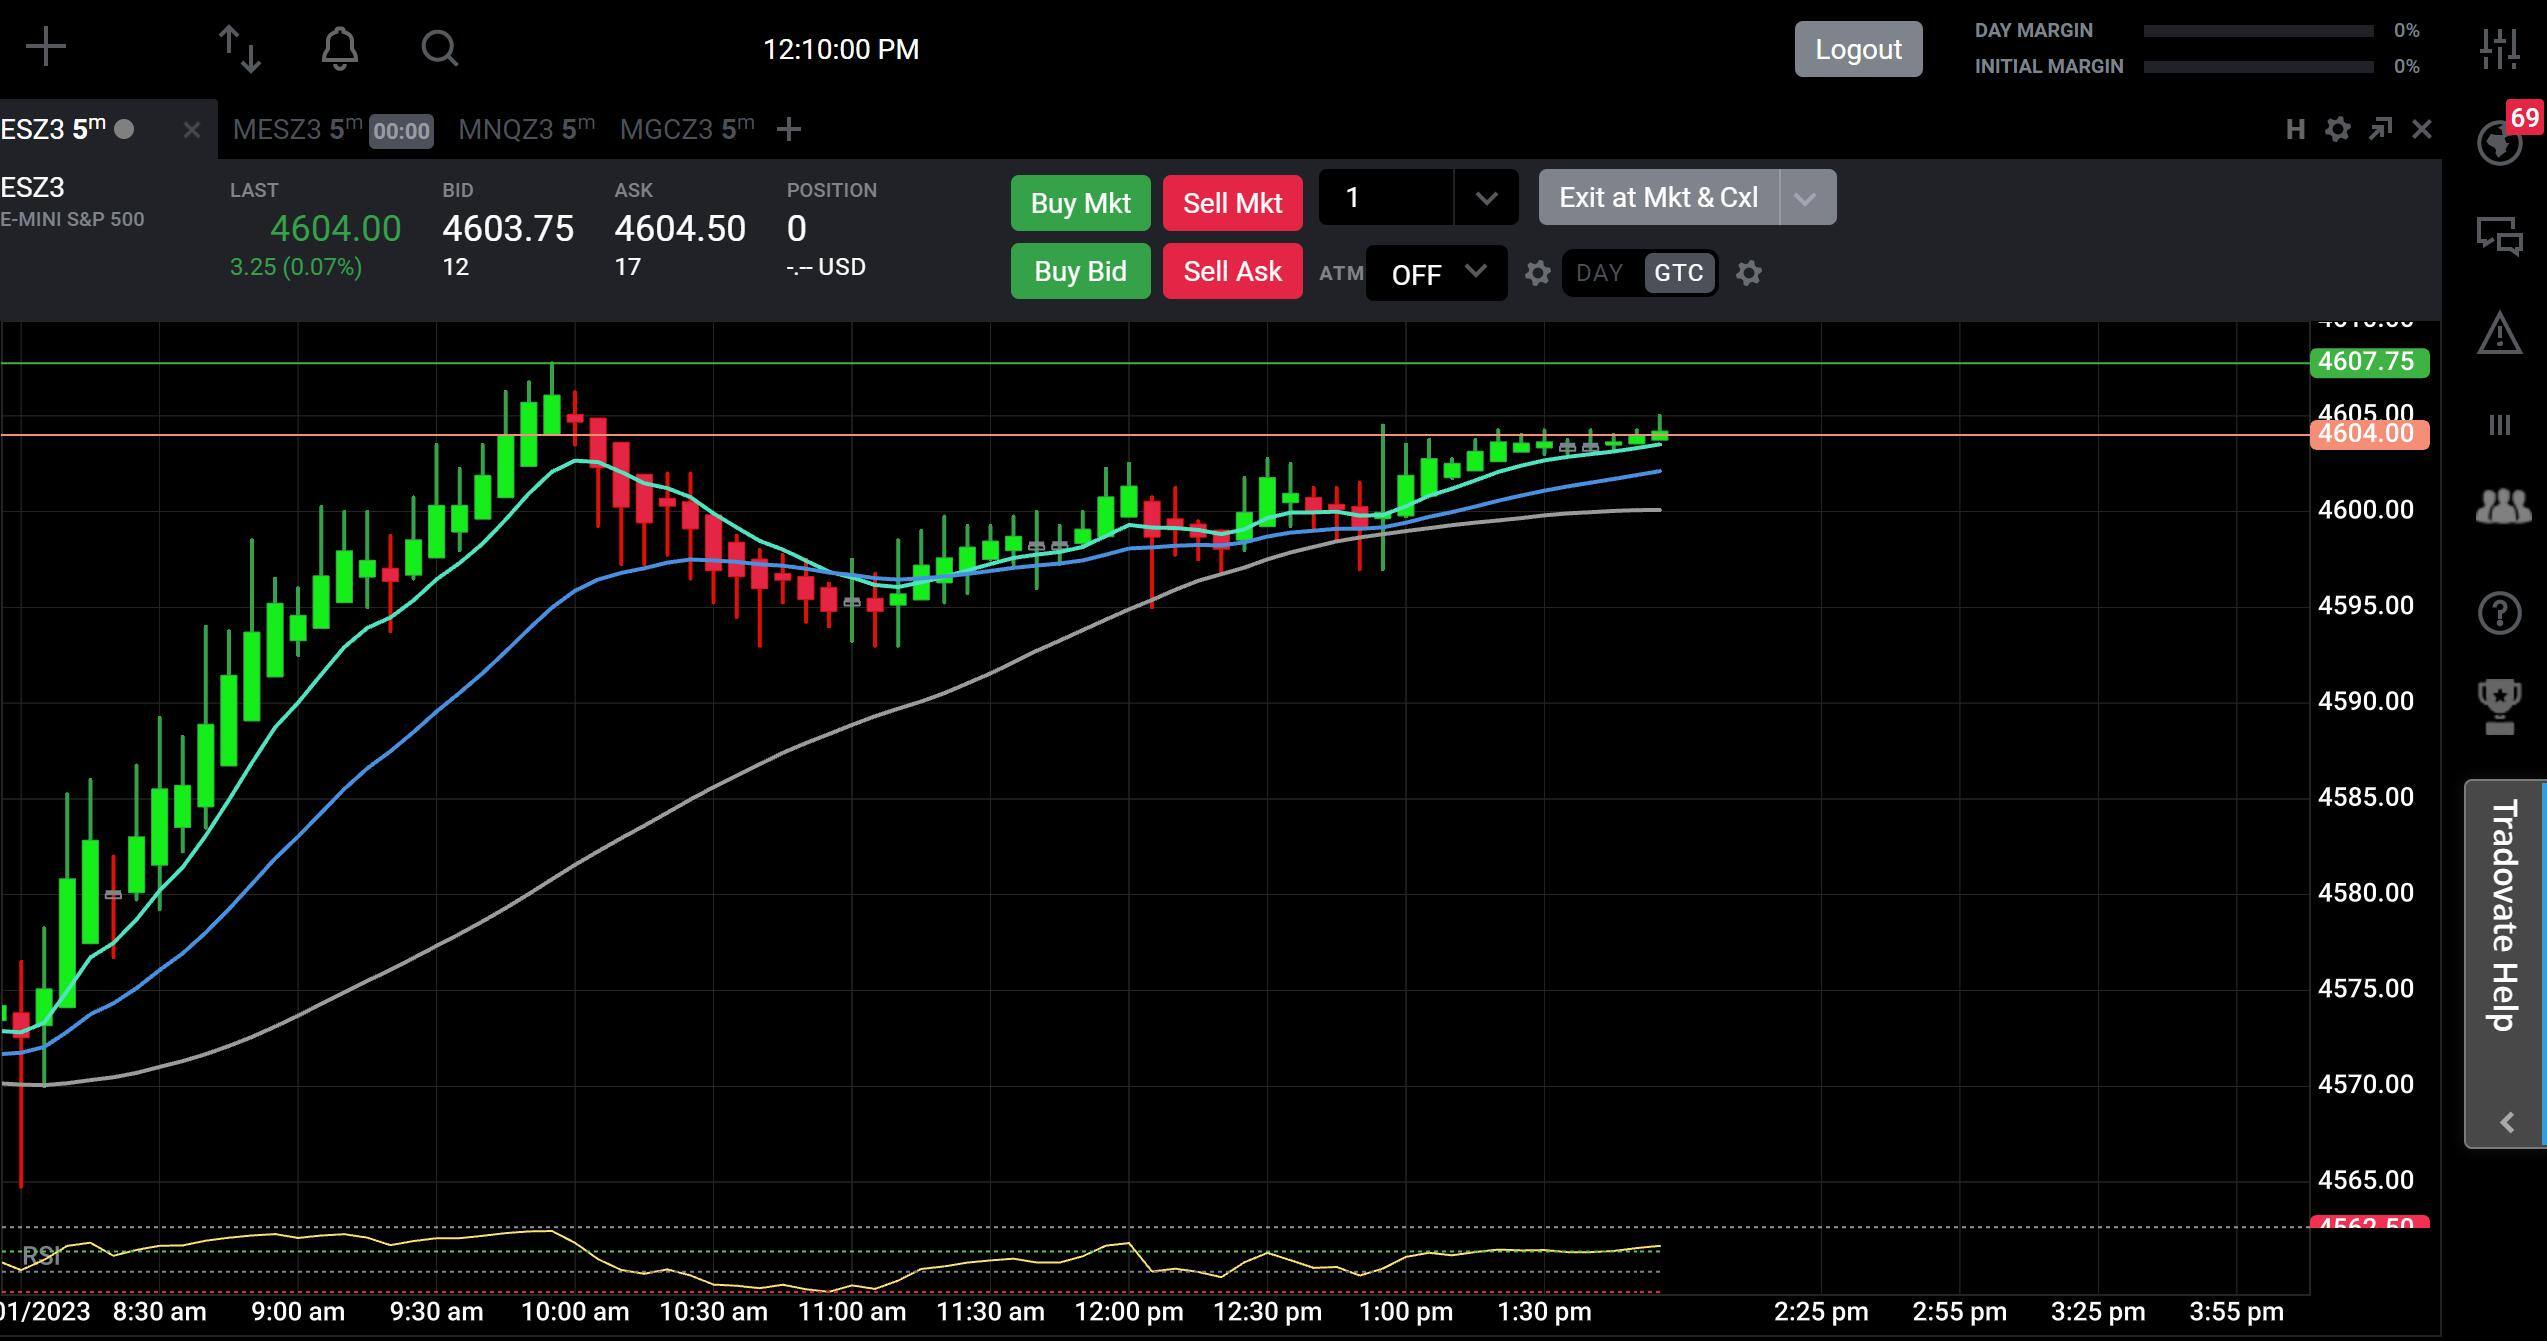The height and width of the screenshot is (1341, 2547).
Task: Open the globe news icon with 69 badge
Action: point(2499,142)
